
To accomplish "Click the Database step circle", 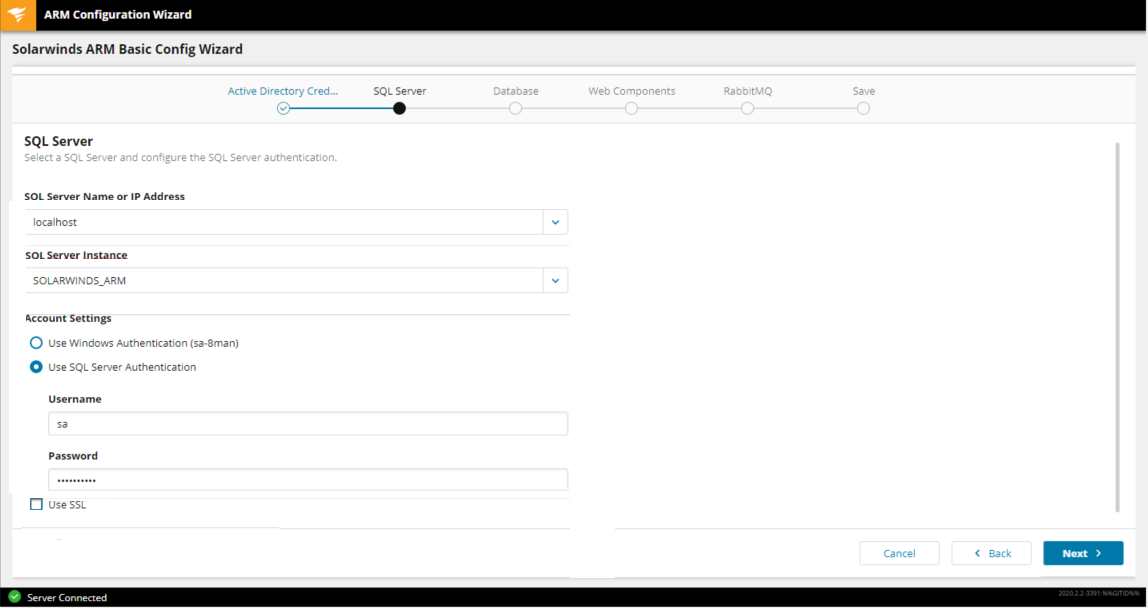I will click(x=515, y=109).
